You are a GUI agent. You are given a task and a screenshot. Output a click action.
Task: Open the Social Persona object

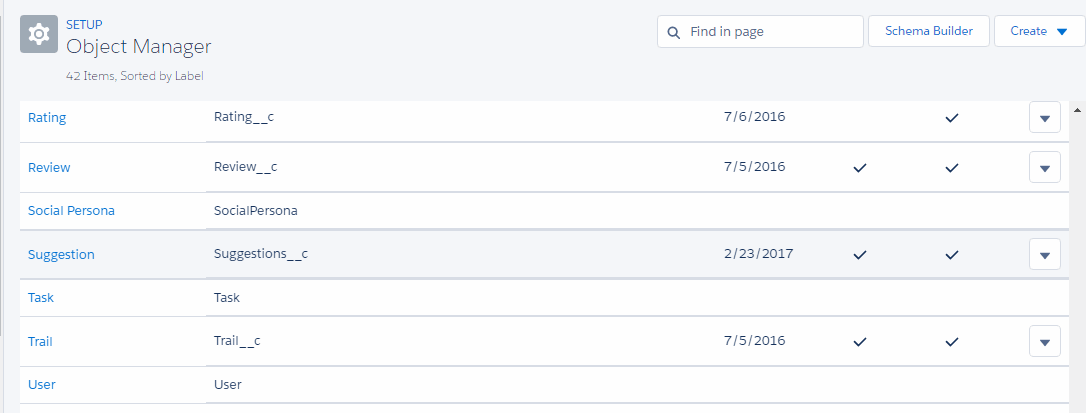pos(71,211)
